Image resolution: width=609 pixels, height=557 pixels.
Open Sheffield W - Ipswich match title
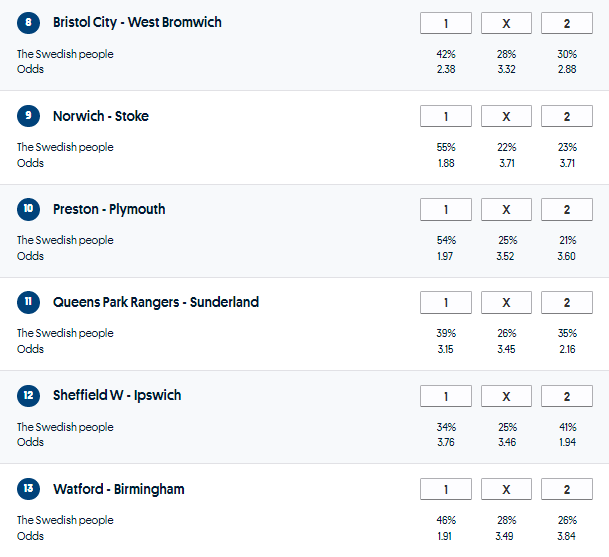(x=117, y=395)
